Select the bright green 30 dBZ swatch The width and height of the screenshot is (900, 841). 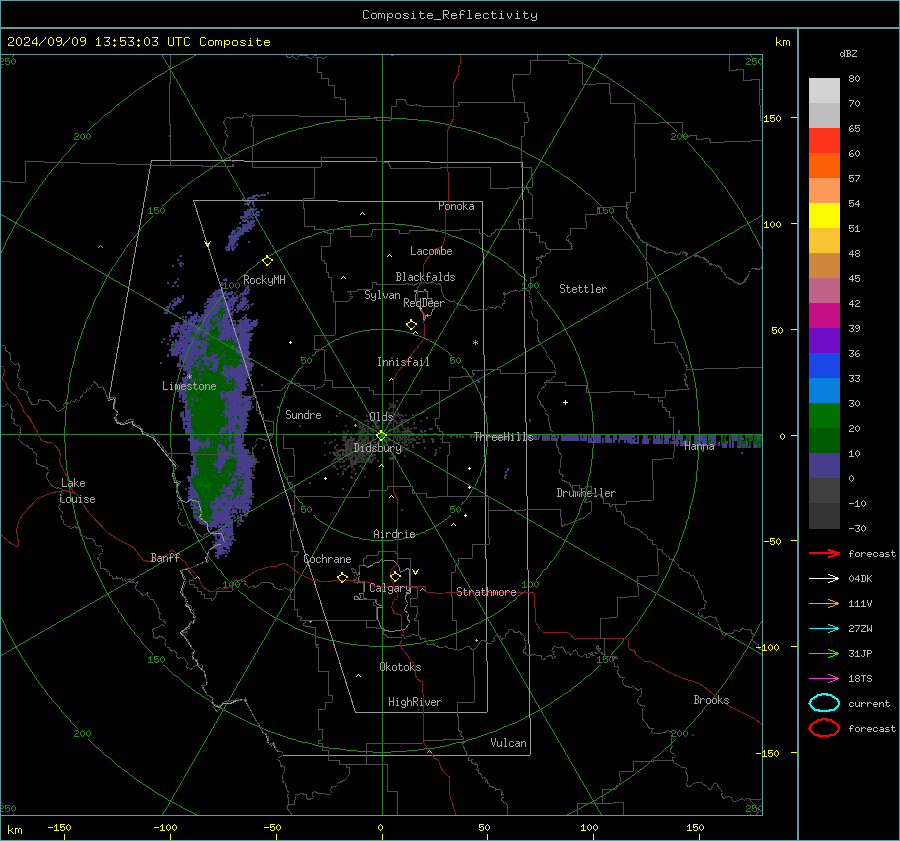[x=824, y=416]
